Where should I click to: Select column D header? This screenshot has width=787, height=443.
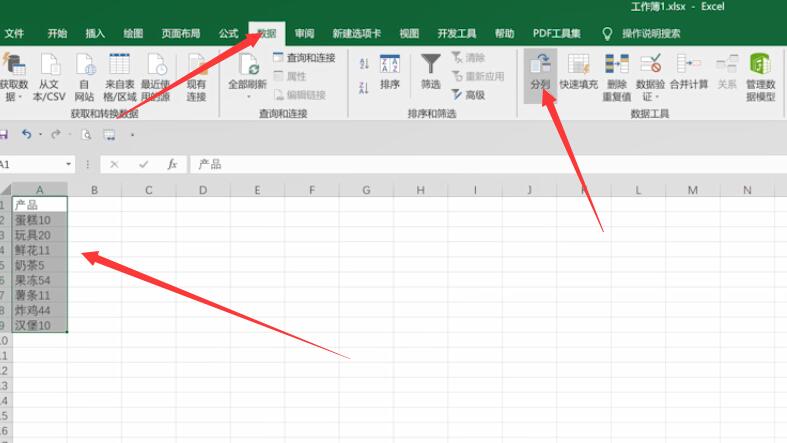point(203,190)
